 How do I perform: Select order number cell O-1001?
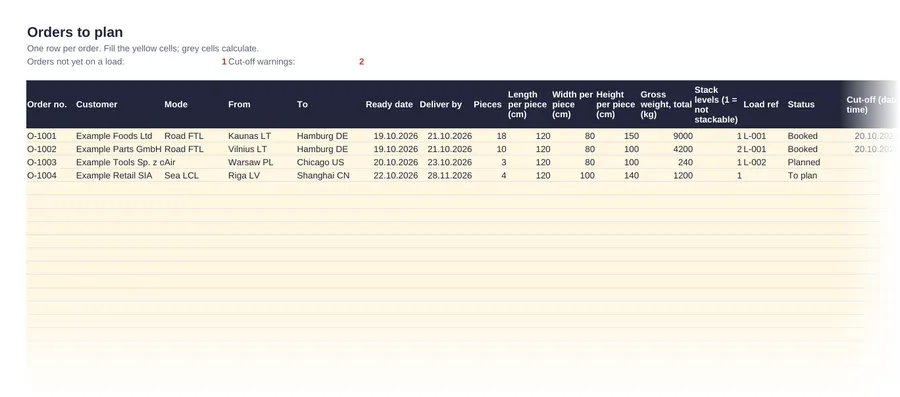pos(42,136)
